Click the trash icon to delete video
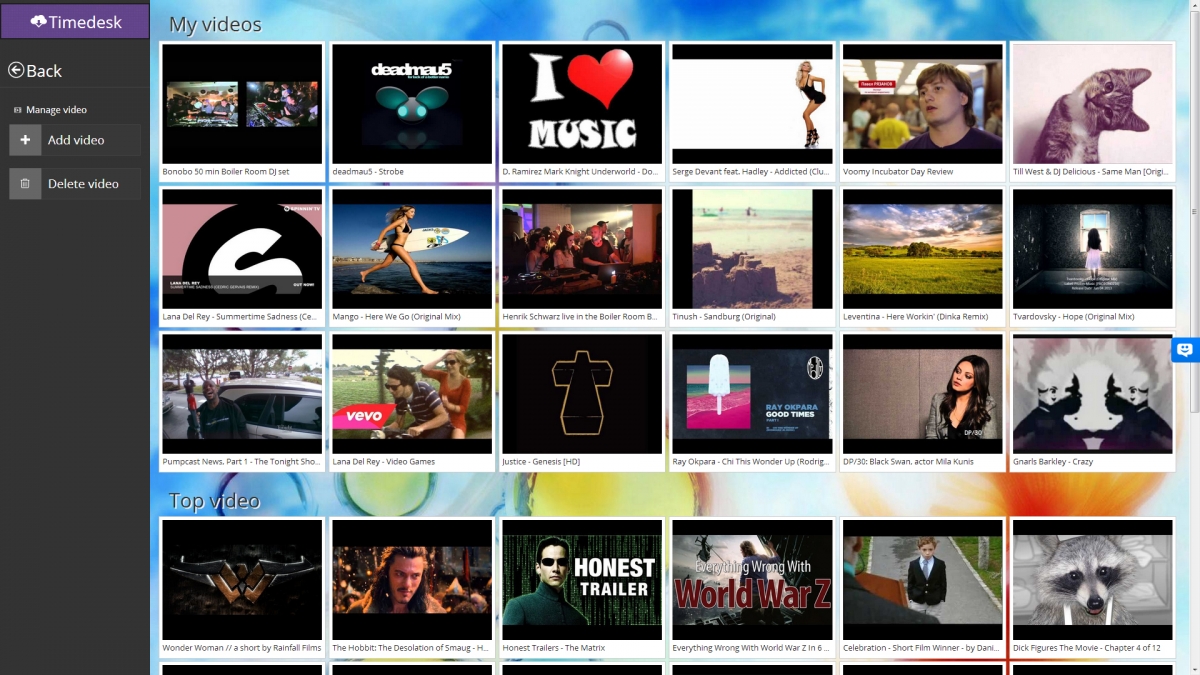Screen dimensions: 1200x675 (25, 183)
